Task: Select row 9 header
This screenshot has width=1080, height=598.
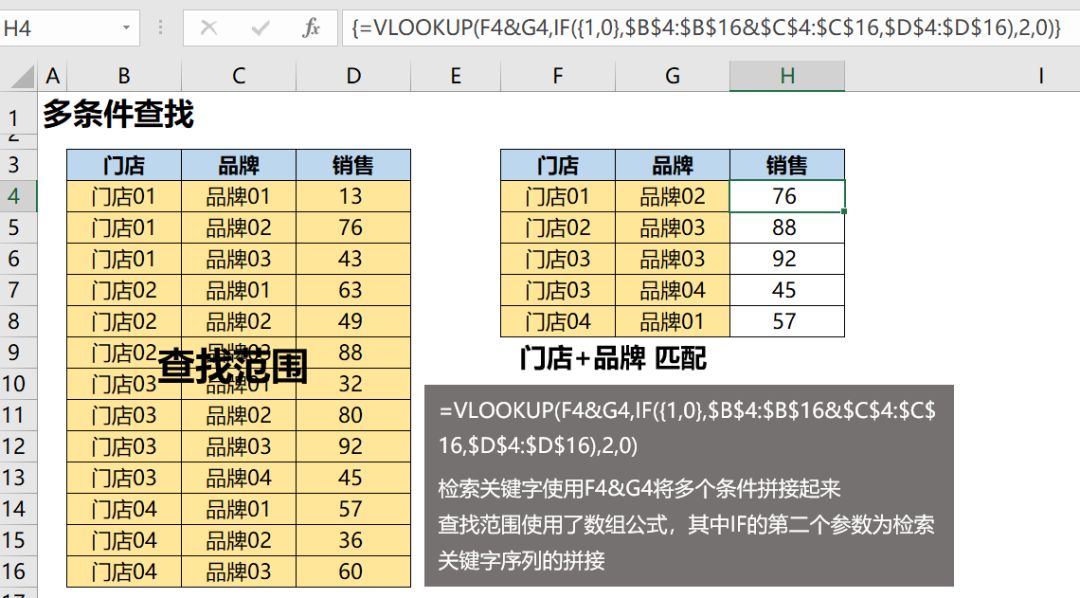Action: pos(19,353)
